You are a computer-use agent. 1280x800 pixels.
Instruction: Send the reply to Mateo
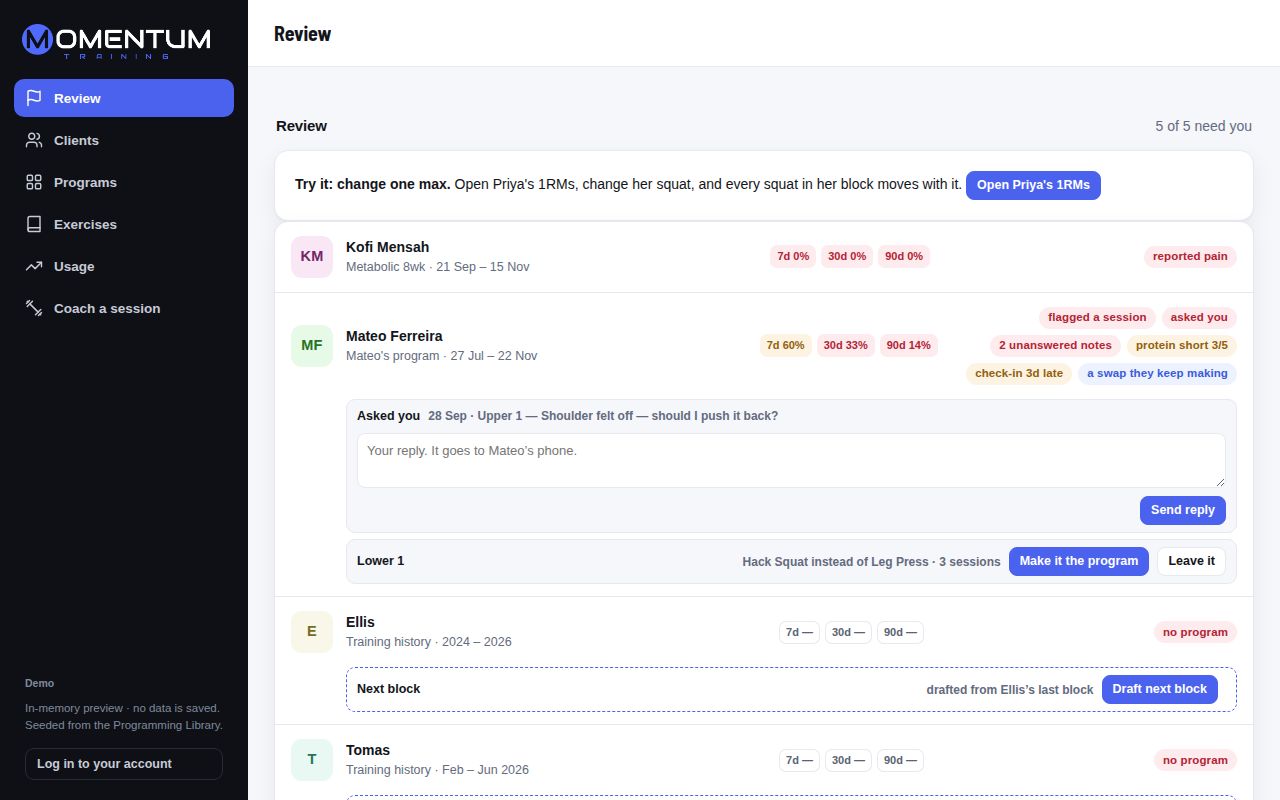[x=1183, y=510]
